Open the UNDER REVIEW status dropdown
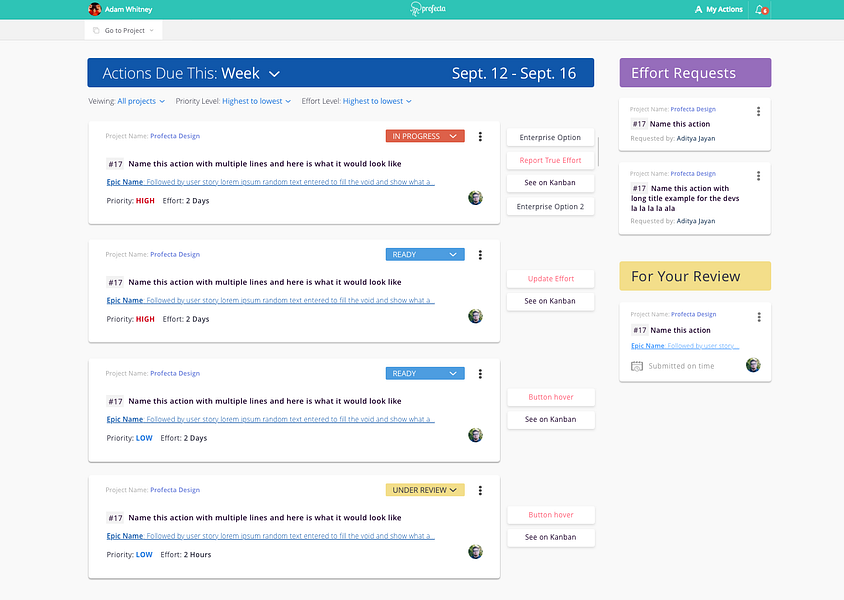This screenshot has width=844, height=600. [x=425, y=490]
